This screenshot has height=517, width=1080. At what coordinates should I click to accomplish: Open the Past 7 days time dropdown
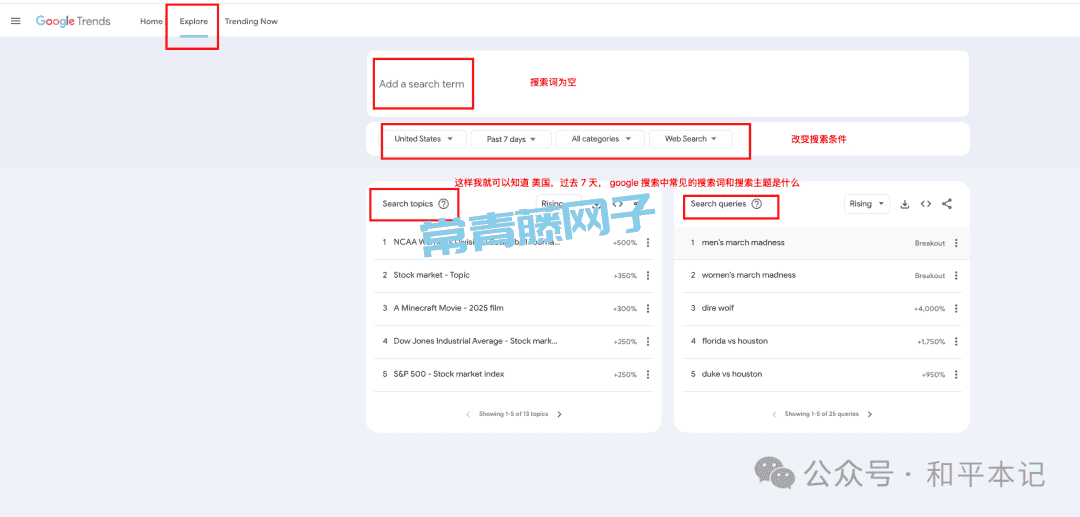pyautogui.click(x=511, y=139)
